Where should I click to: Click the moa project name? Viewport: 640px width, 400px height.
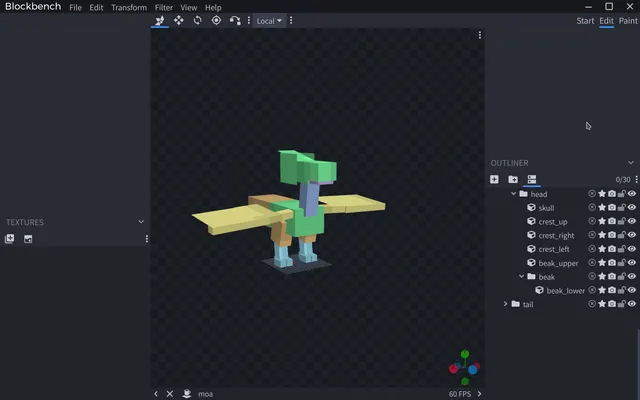pyautogui.click(x=205, y=394)
